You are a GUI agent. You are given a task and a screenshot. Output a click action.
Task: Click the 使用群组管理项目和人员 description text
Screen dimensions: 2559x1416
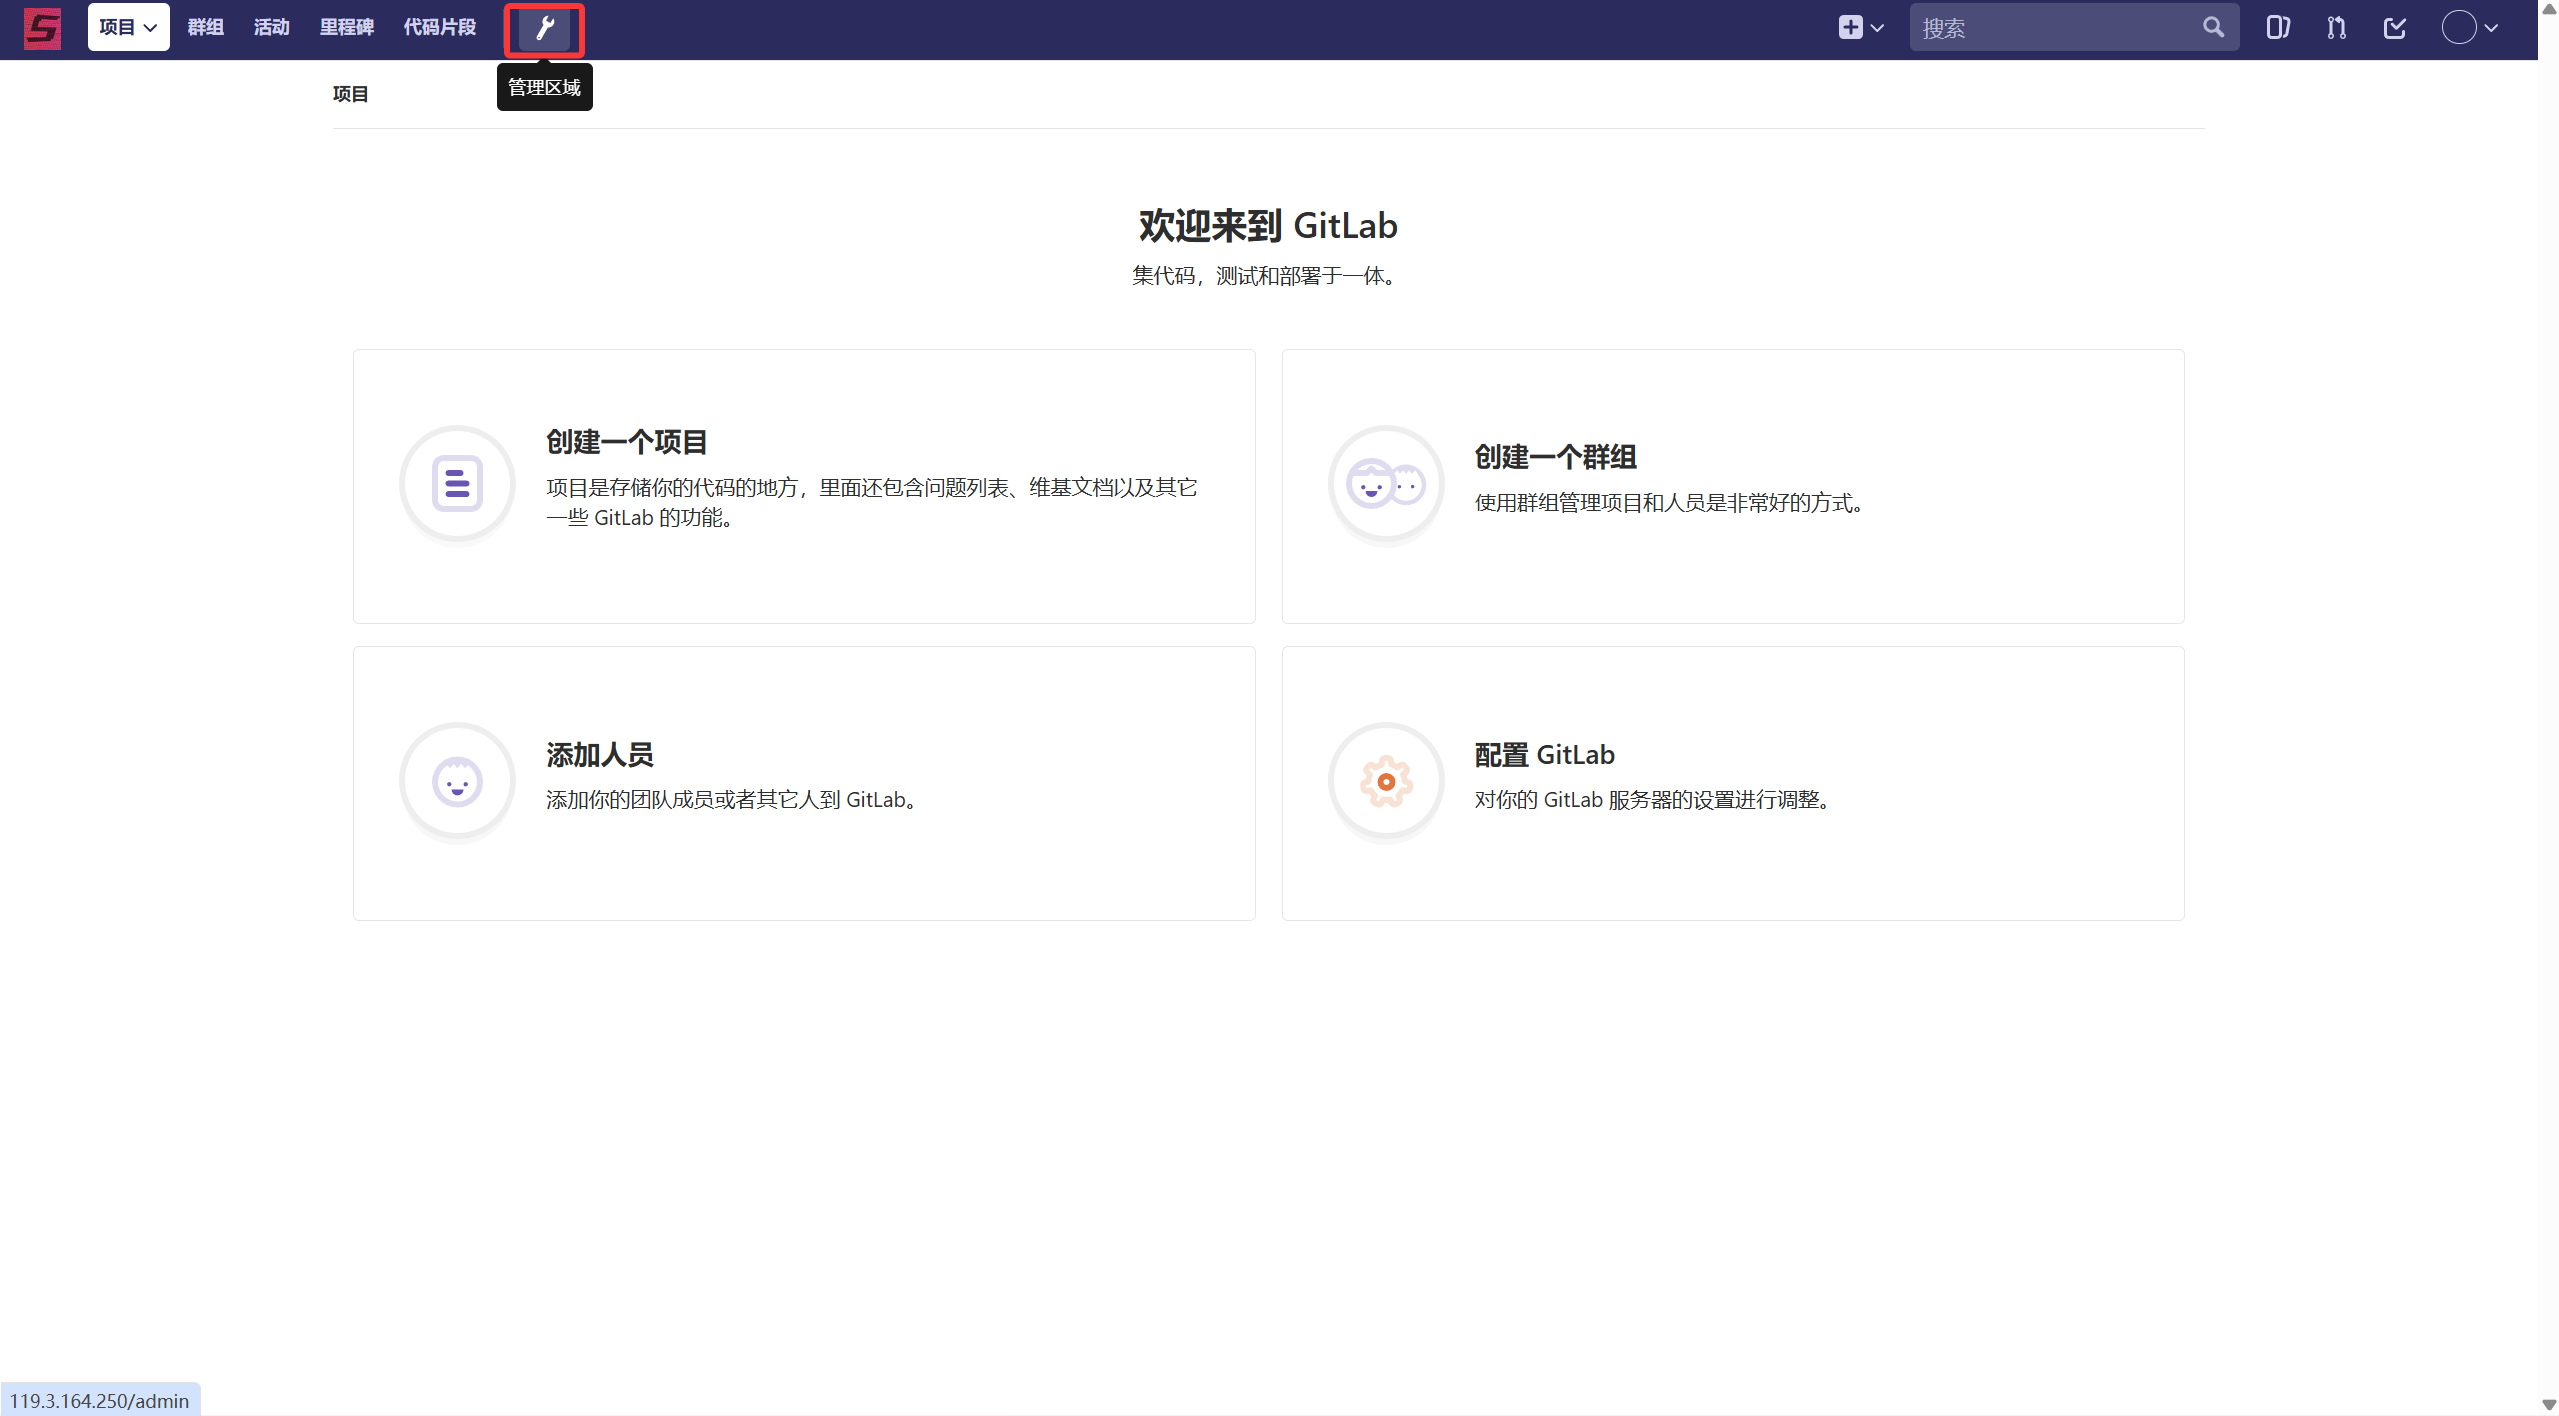[x=1670, y=503]
